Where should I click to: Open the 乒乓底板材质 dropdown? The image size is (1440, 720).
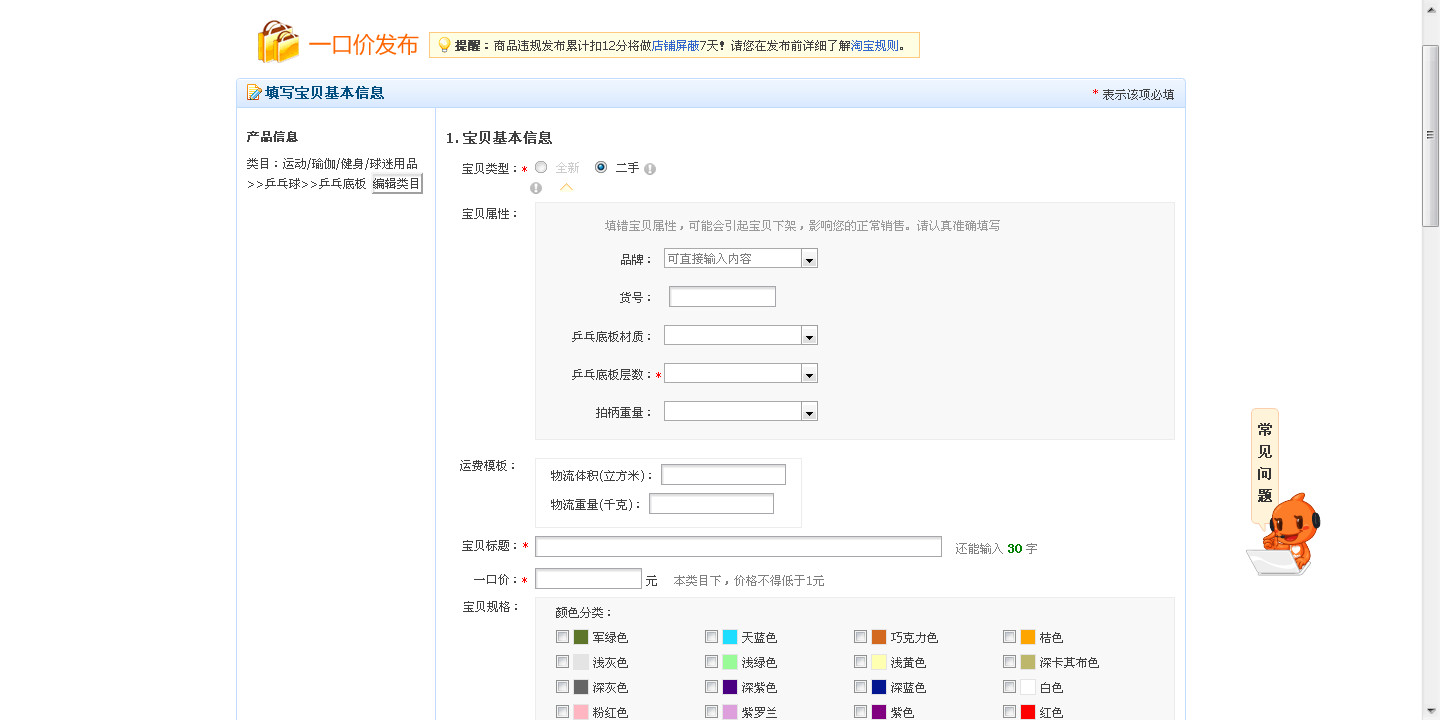810,336
